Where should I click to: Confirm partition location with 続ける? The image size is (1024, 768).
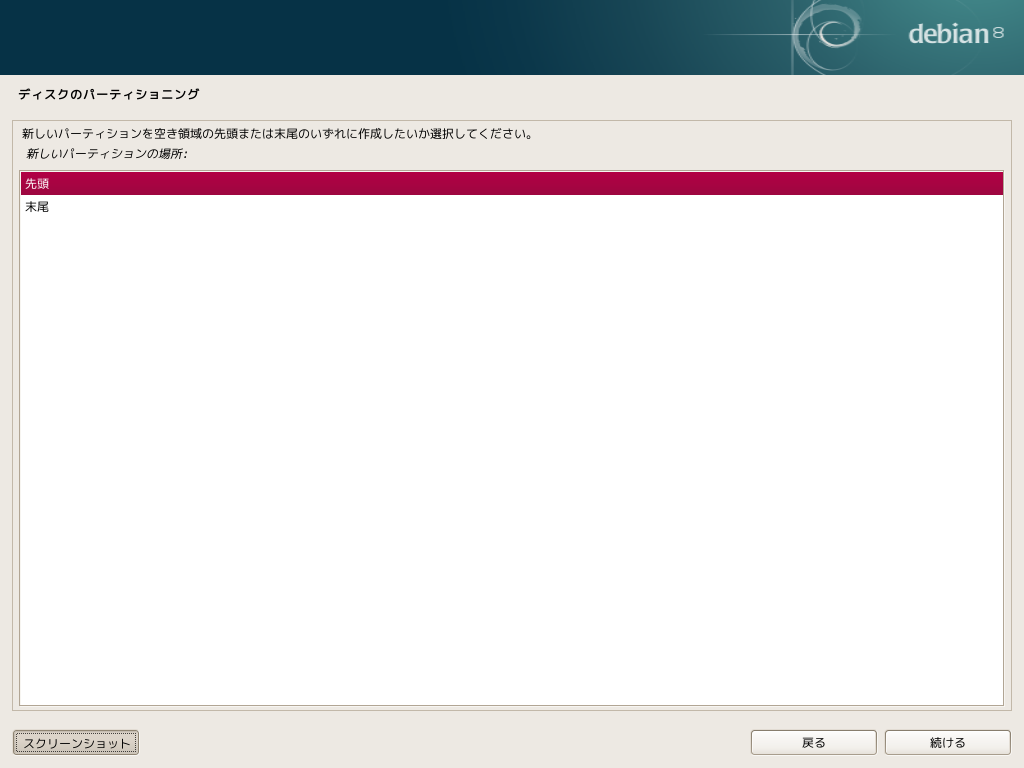(x=946, y=742)
